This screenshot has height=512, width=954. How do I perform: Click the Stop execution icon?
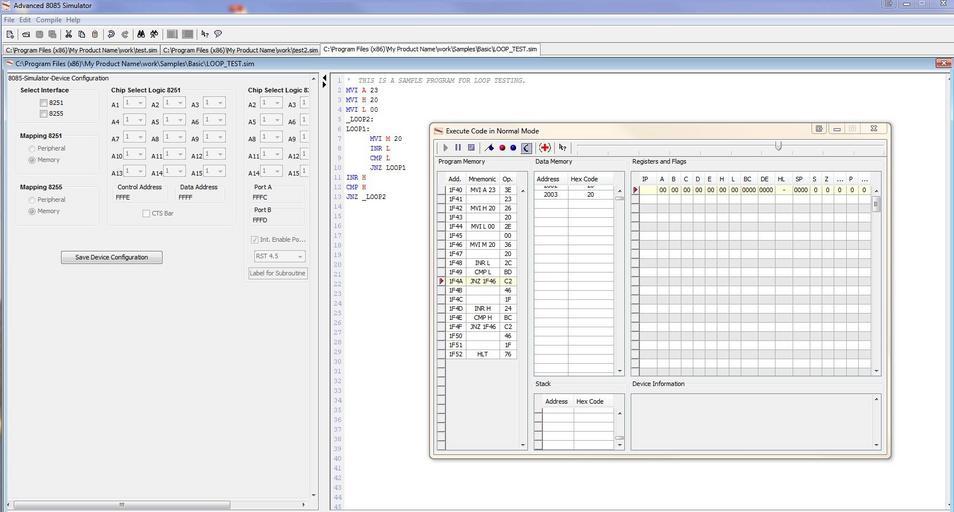(471, 148)
